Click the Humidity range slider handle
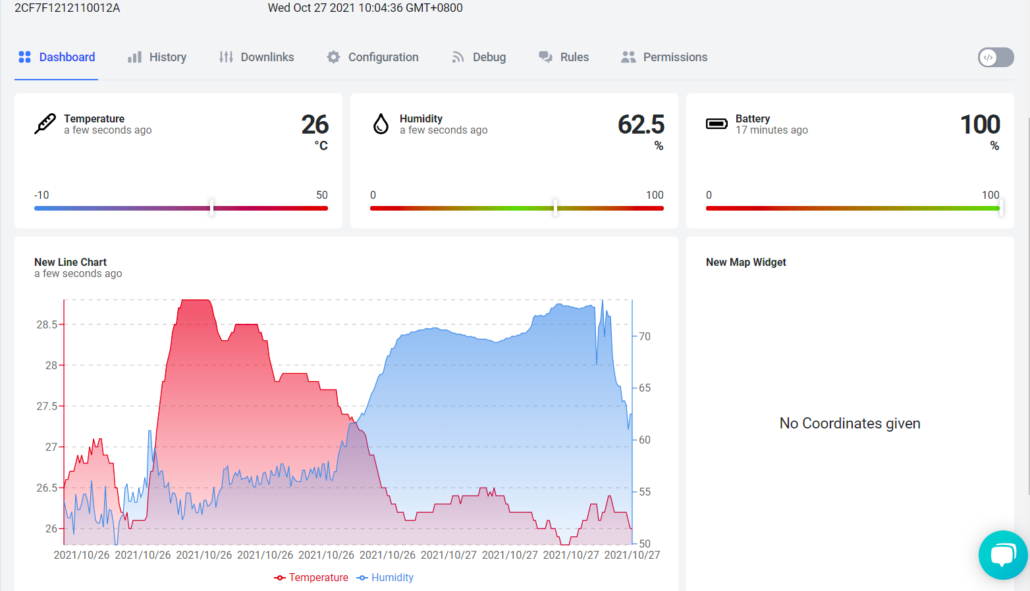 coord(555,208)
